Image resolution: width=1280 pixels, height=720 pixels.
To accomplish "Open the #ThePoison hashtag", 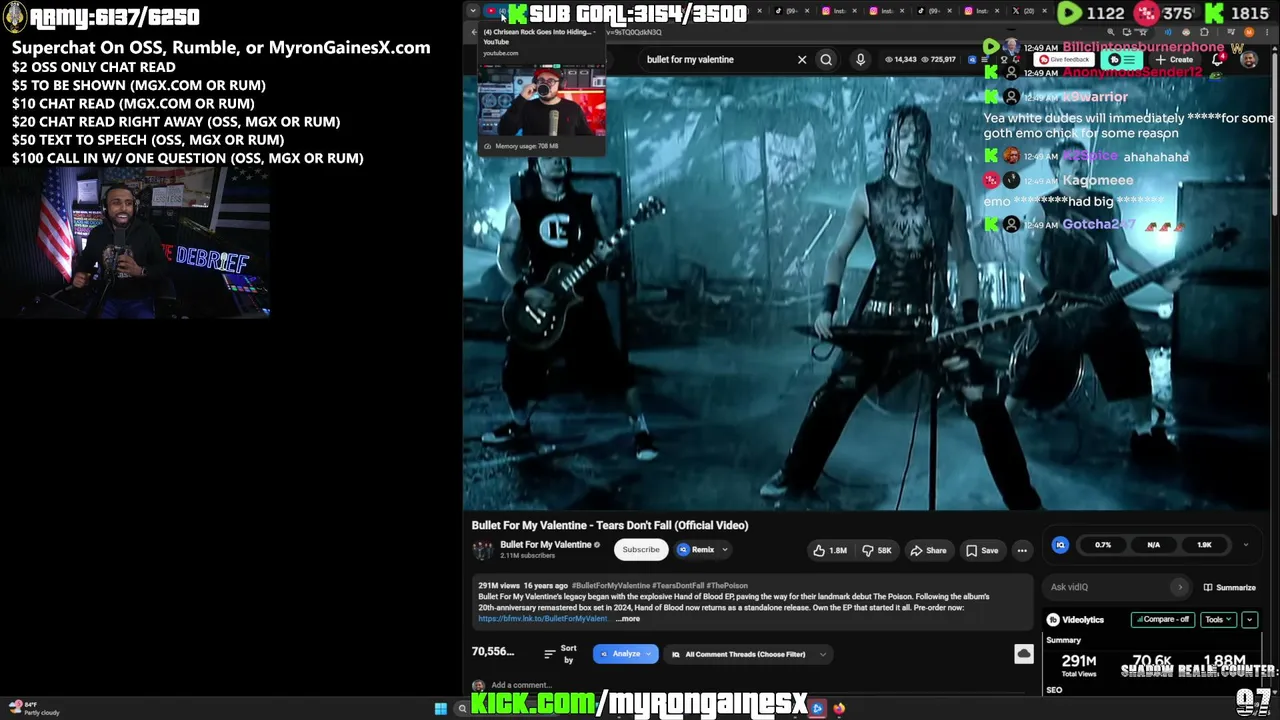I will pyautogui.click(x=727, y=586).
